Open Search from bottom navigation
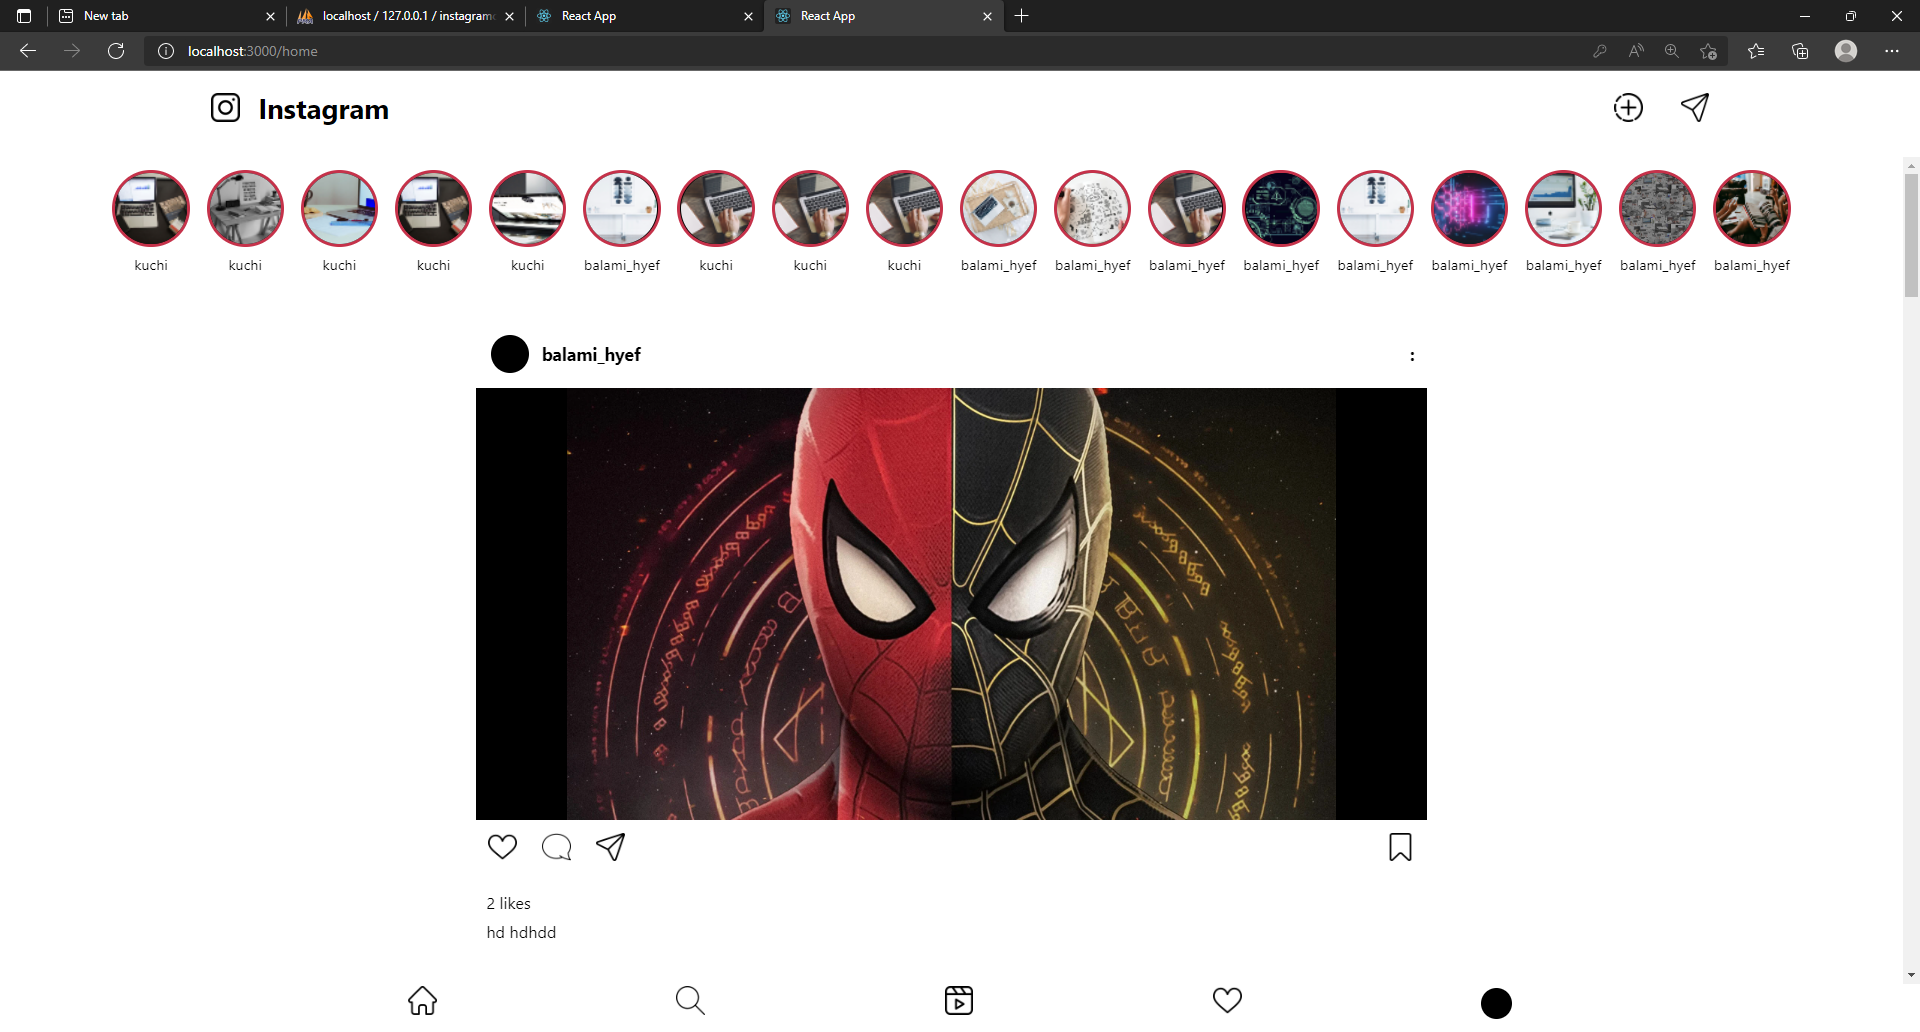1920x1032 pixels. tap(690, 1000)
